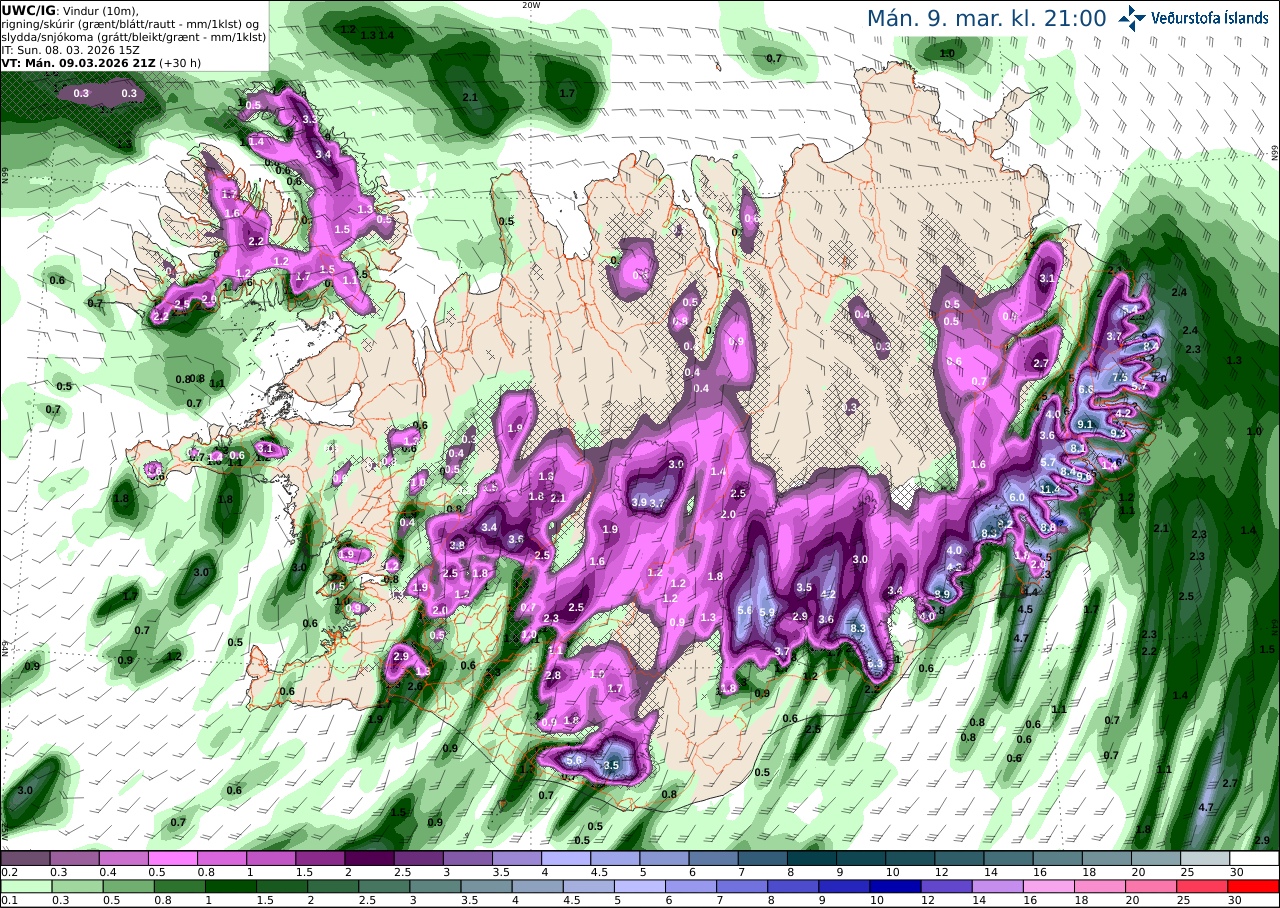Pick the light lavender 4 swatch in upper legend
Viewport: 1280px width, 908px height.
coord(566,858)
